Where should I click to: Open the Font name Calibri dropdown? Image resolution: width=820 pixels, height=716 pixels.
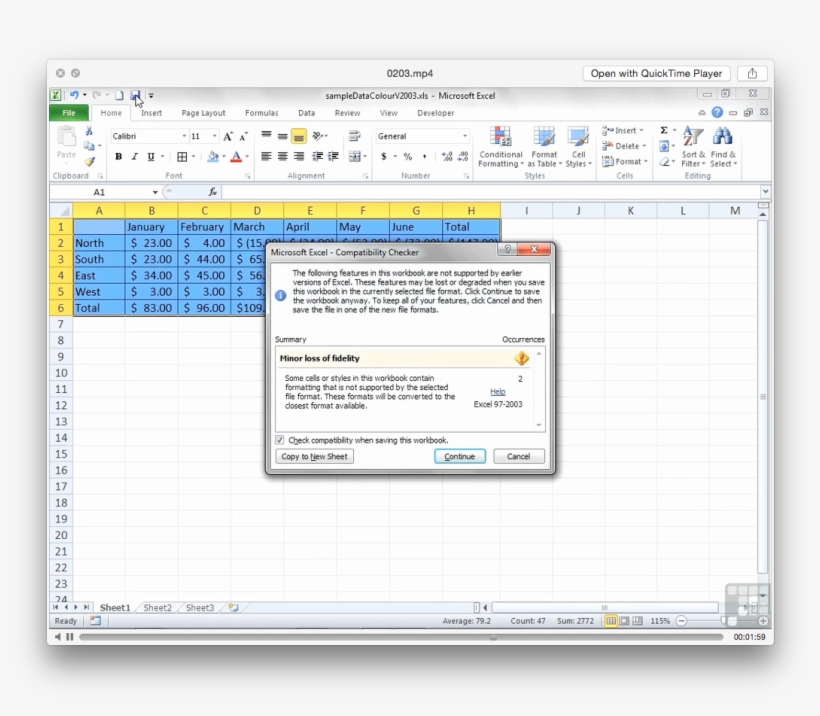(184, 136)
